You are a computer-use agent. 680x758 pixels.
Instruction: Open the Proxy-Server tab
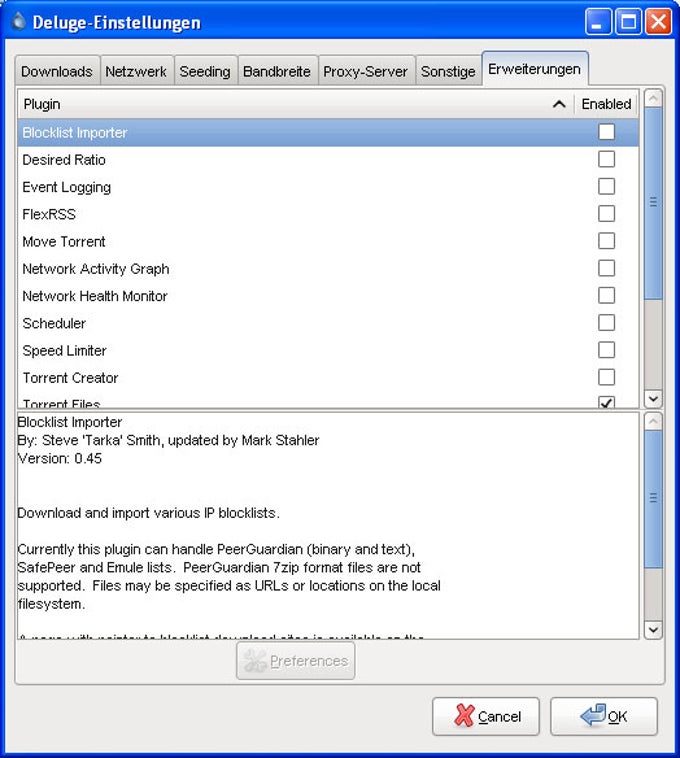click(366, 72)
